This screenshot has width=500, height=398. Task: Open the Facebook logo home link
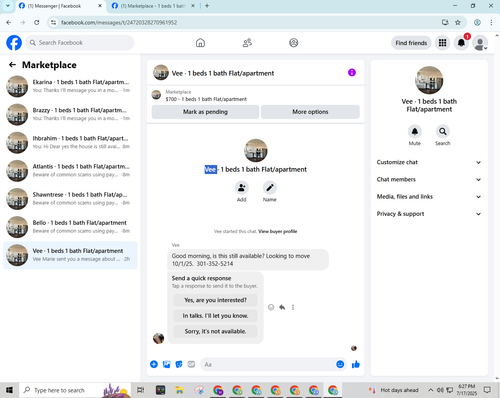click(14, 43)
